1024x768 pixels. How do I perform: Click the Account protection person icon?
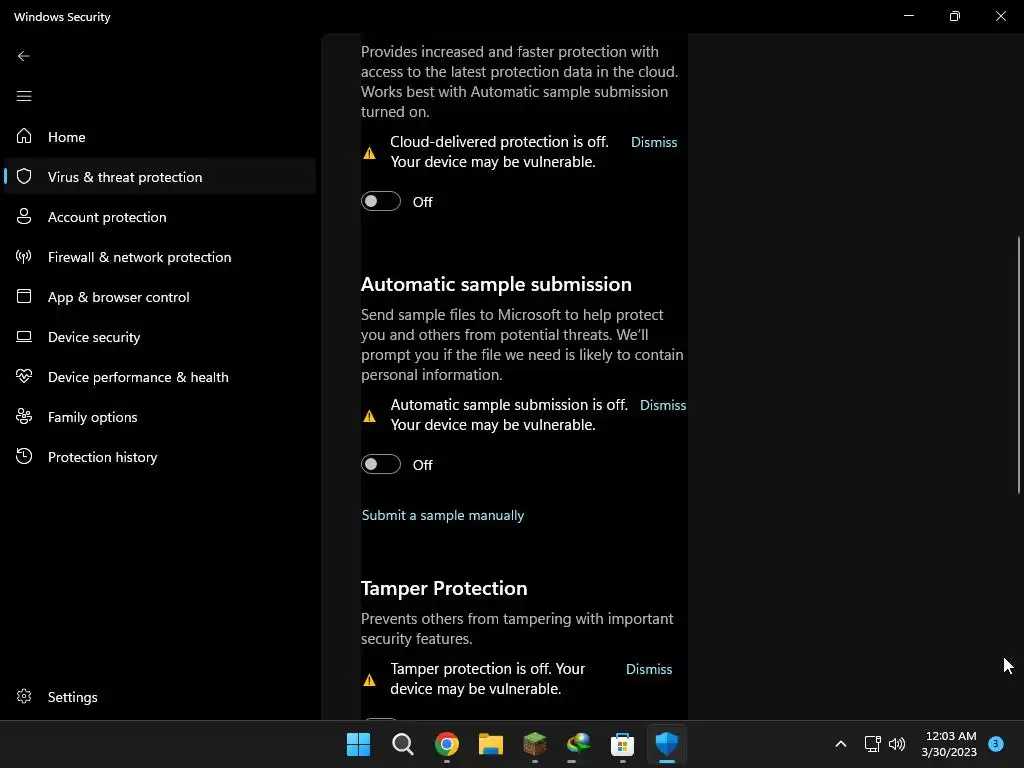(x=24, y=216)
